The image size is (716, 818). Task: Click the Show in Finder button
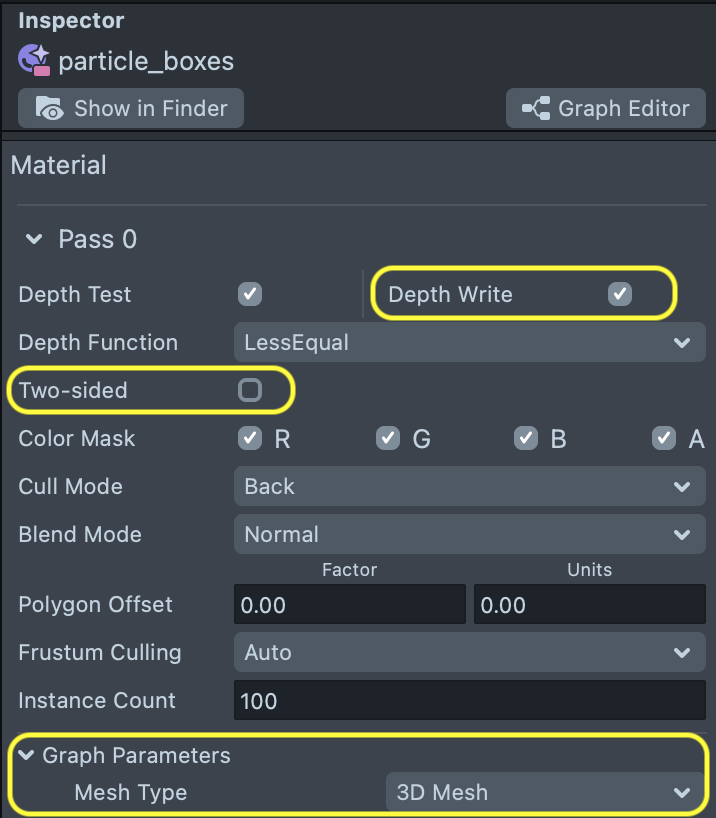130,108
